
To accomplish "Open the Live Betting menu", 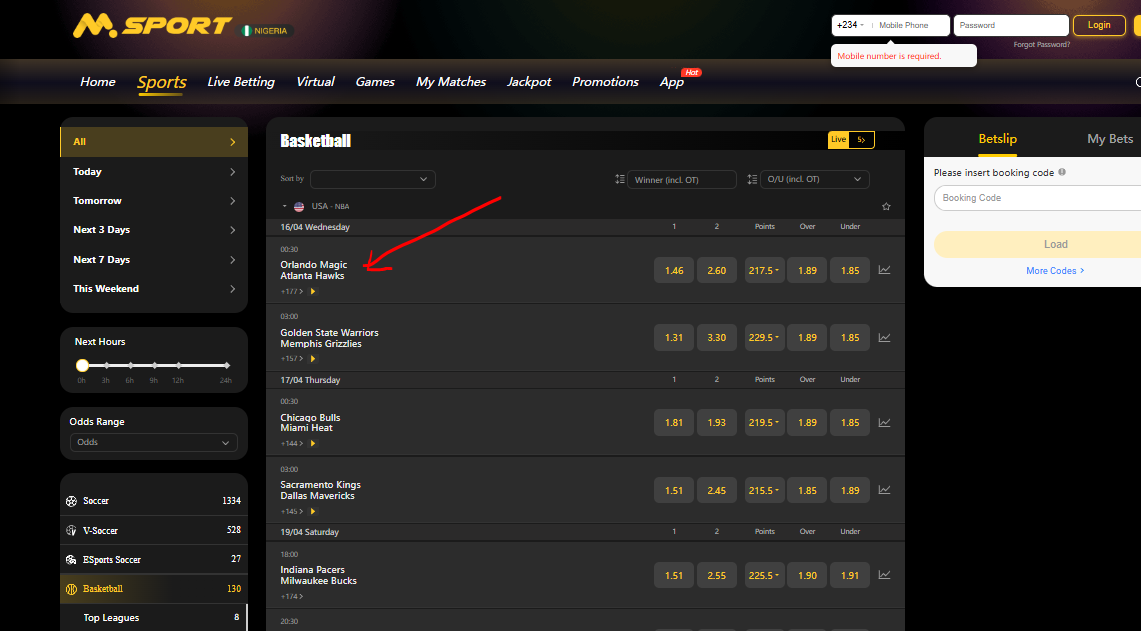I will pyautogui.click(x=241, y=82).
